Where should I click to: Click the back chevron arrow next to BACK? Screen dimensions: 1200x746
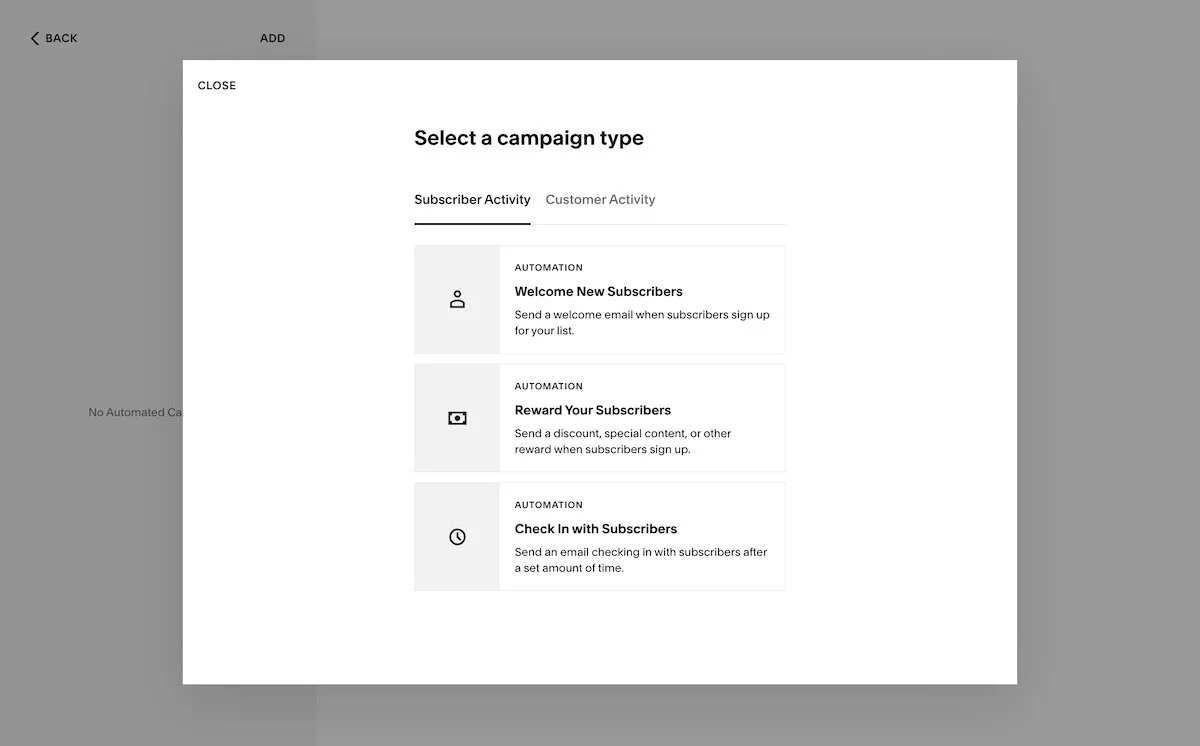pos(33,37)
